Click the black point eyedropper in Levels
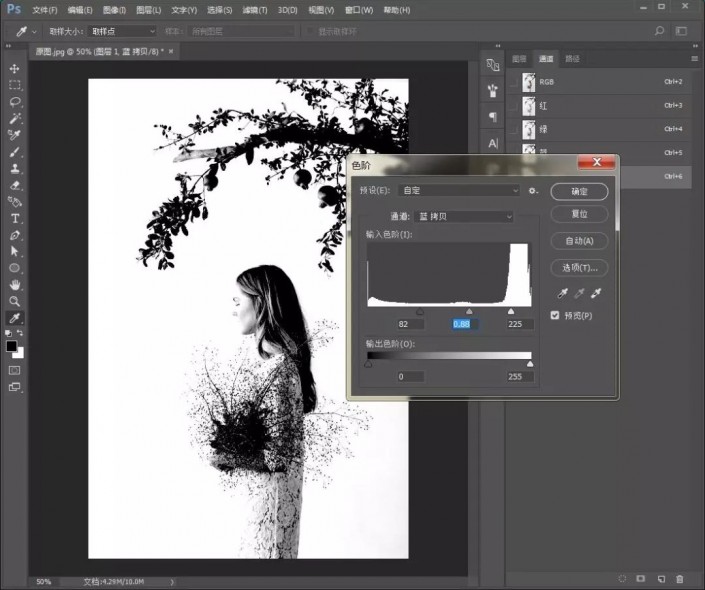Image resolution: width=705 pixels, height=590 pixels. coord(563,293)
